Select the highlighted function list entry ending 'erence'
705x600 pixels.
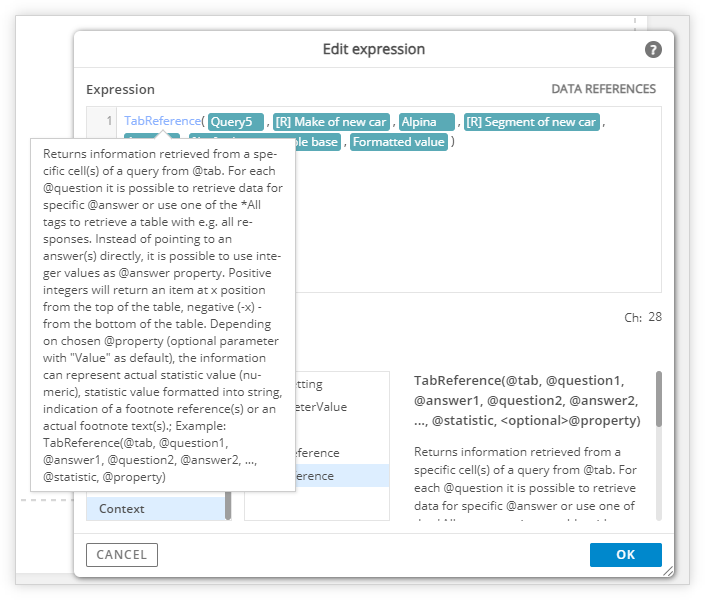point(342,476)
